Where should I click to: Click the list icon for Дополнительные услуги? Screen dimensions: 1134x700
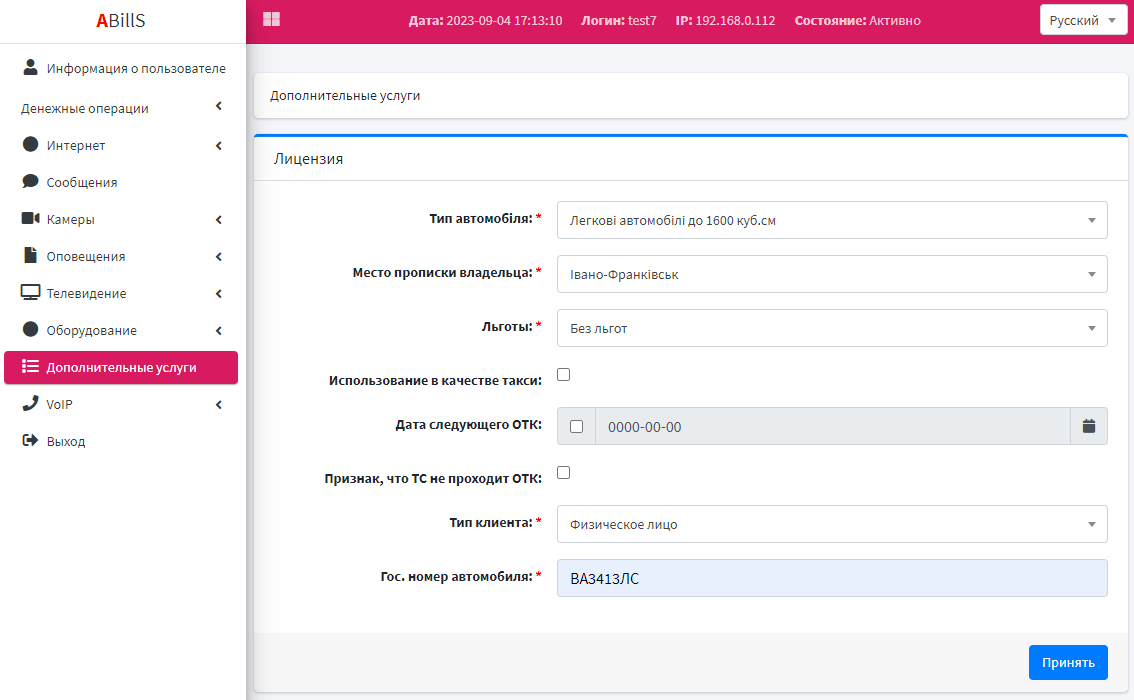click(x=30, y=366)
